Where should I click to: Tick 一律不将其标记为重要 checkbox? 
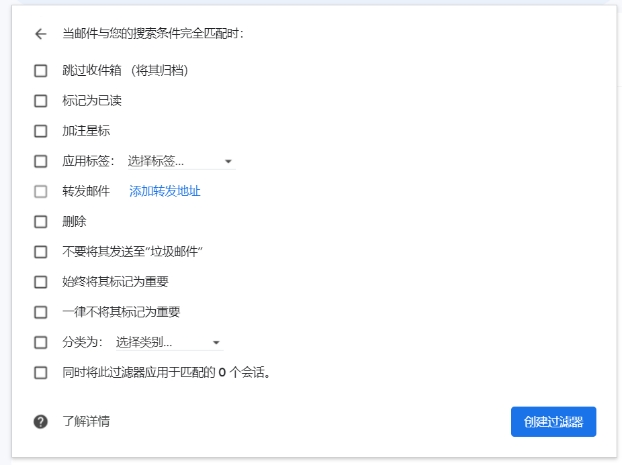pos(40,312)
